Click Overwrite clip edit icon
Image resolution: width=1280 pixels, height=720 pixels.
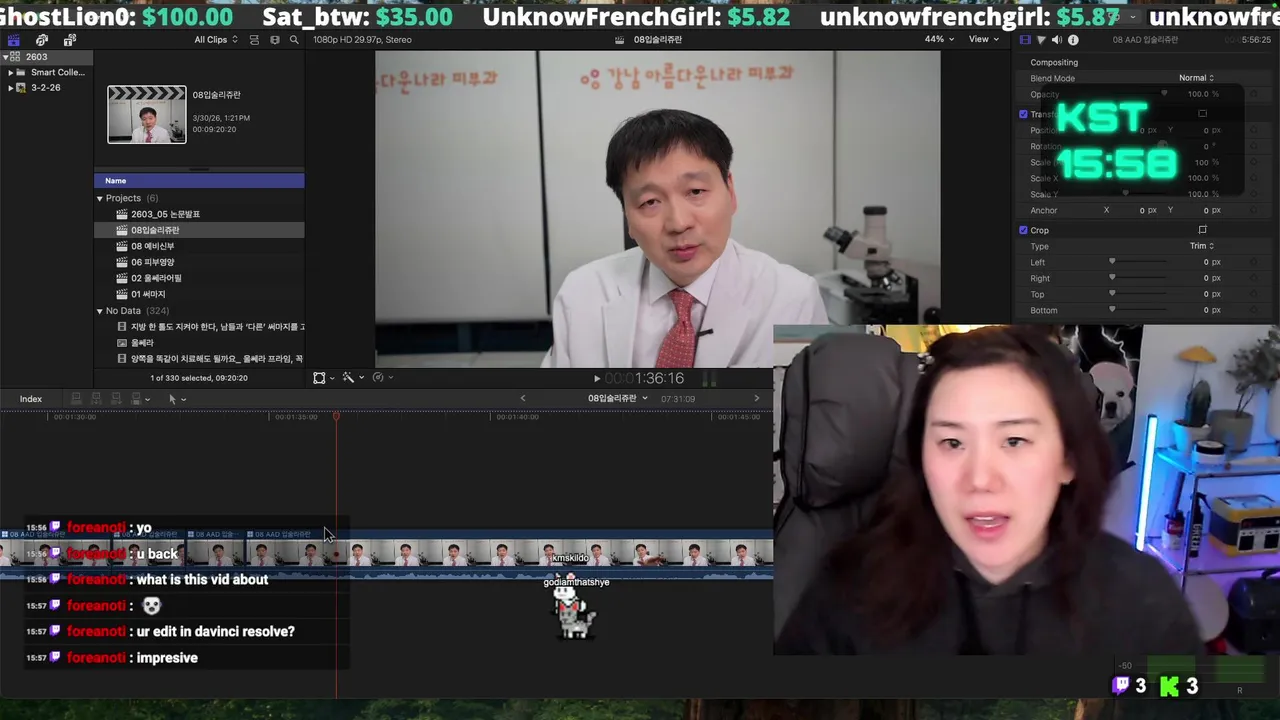136,399
